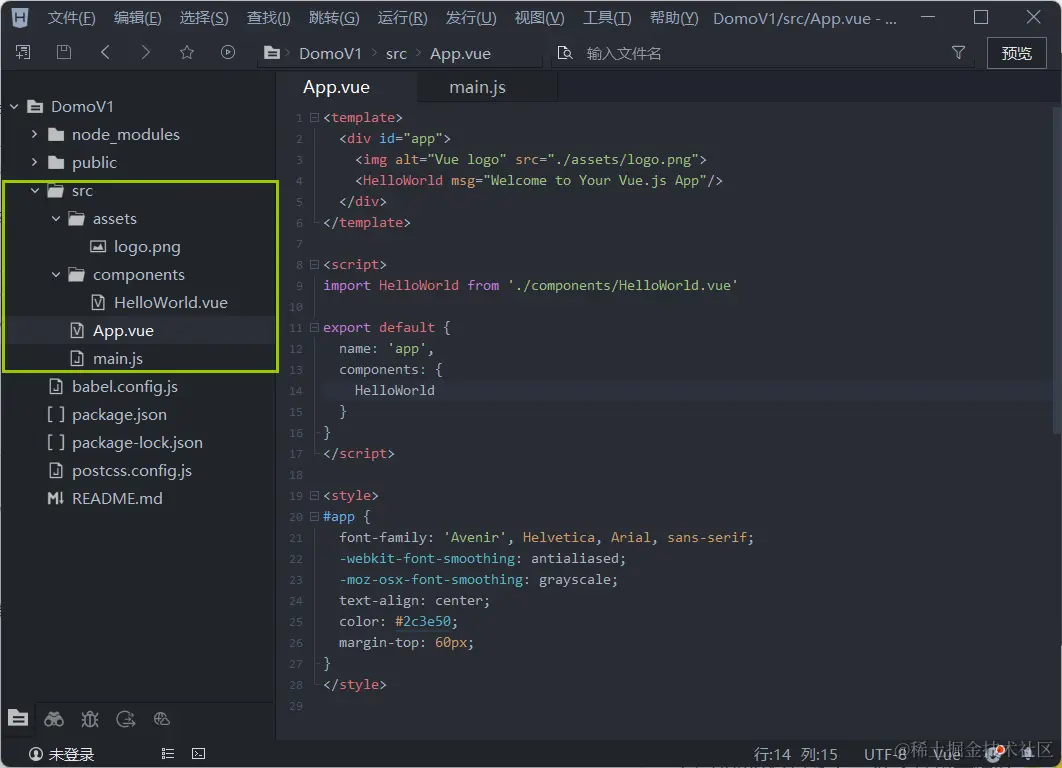Go forward with the right arrow icon
This screenshot has height=768, width=1062.
146,52
